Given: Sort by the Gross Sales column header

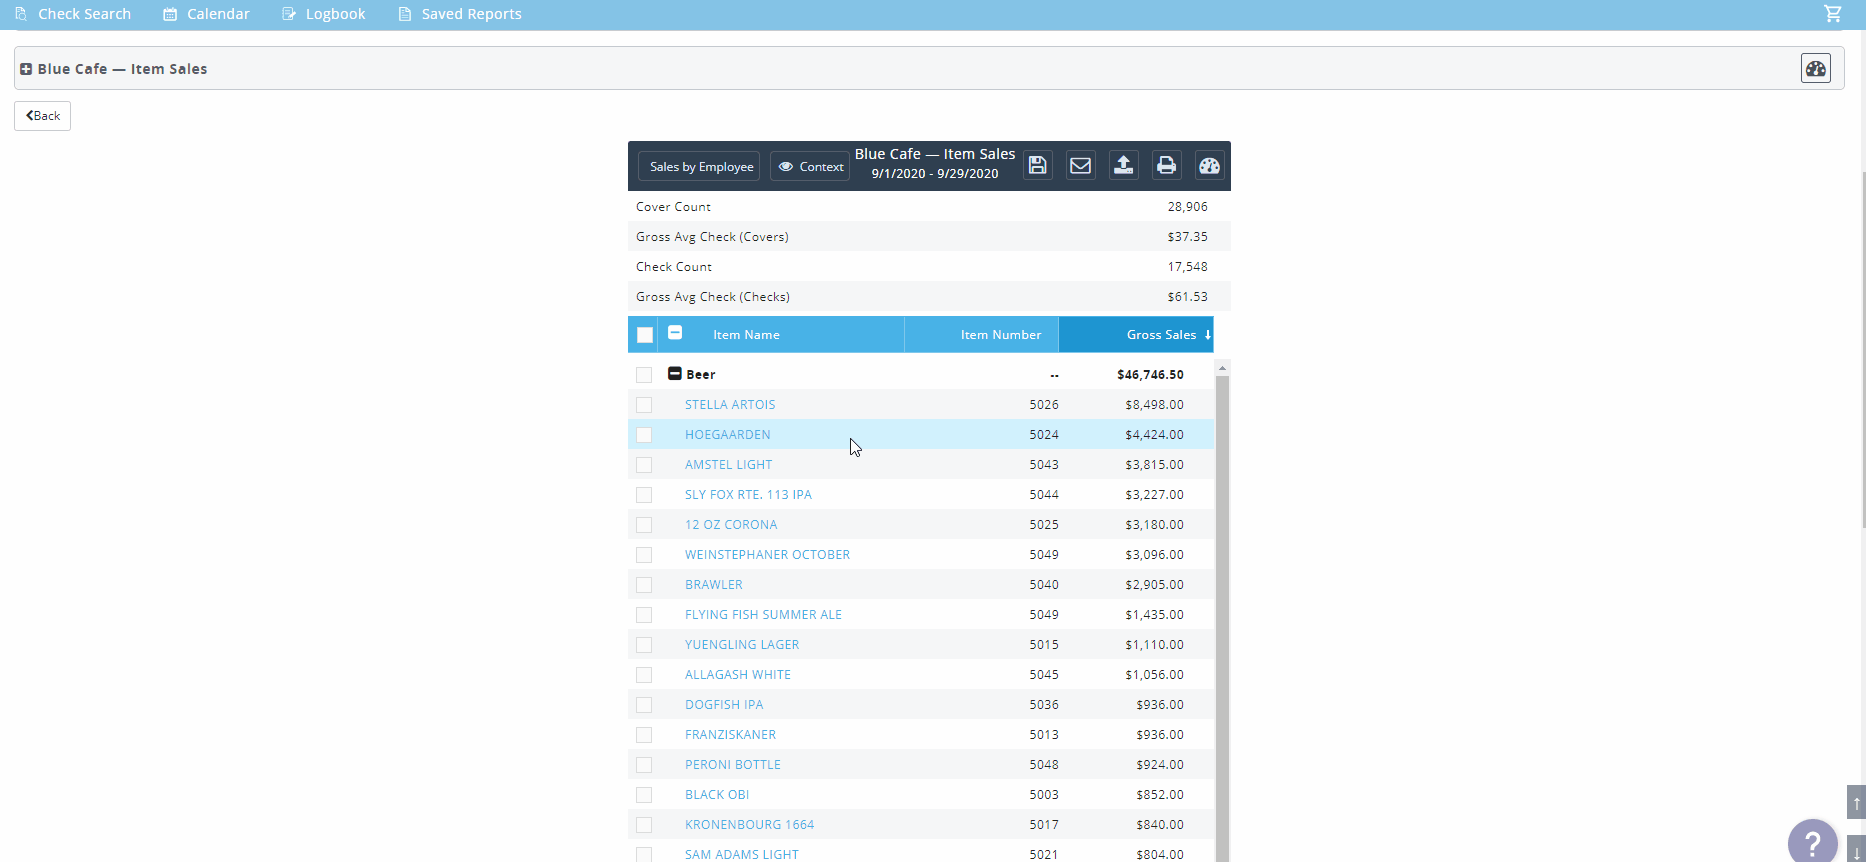Looking at the screenshot, I should coord(1160,335).
